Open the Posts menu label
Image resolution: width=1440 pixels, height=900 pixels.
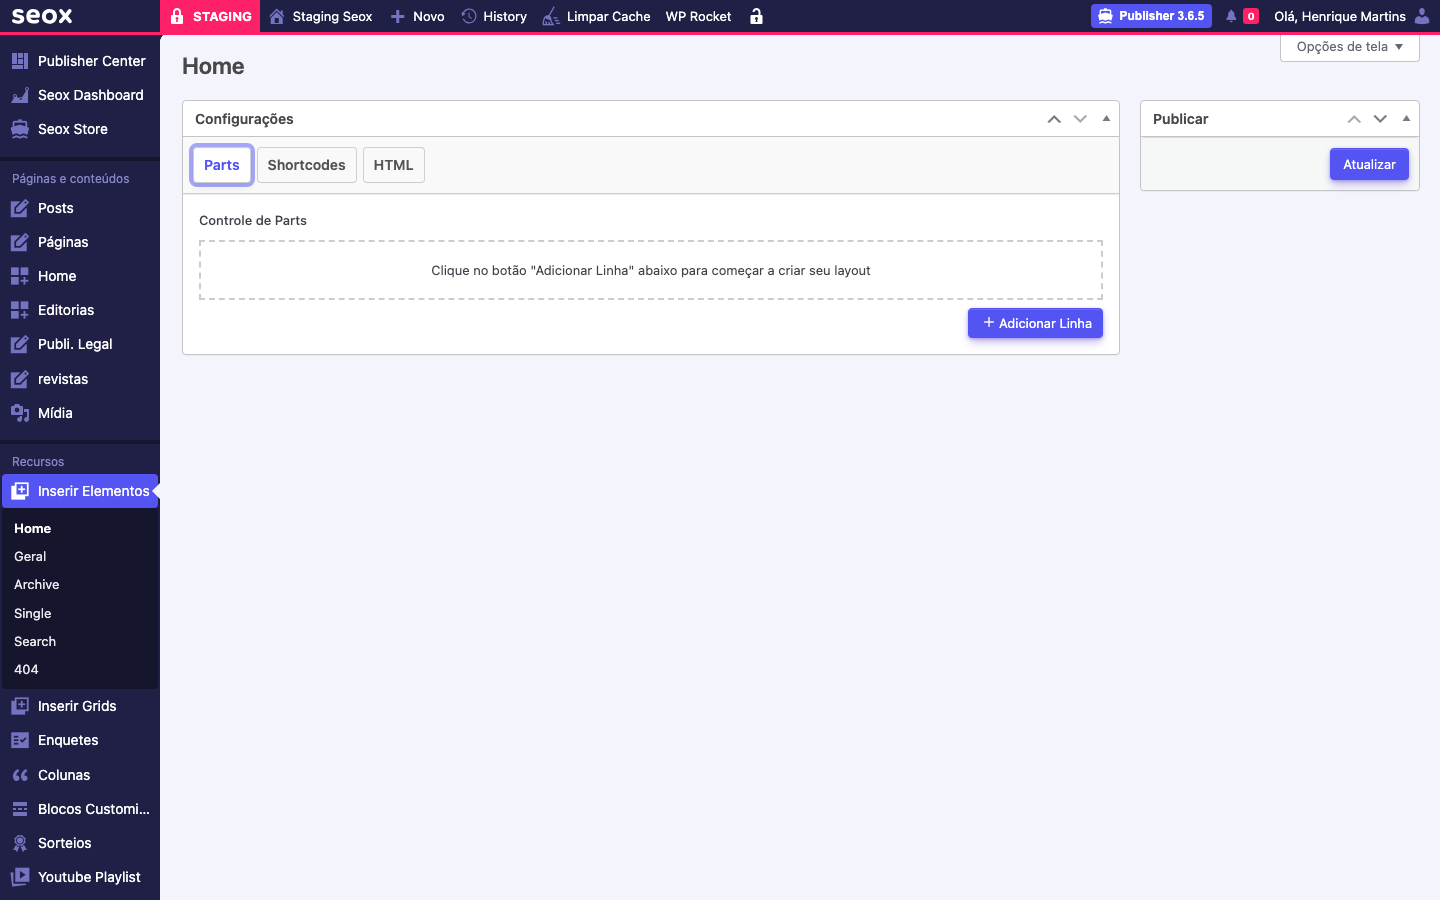click(56, 208)
